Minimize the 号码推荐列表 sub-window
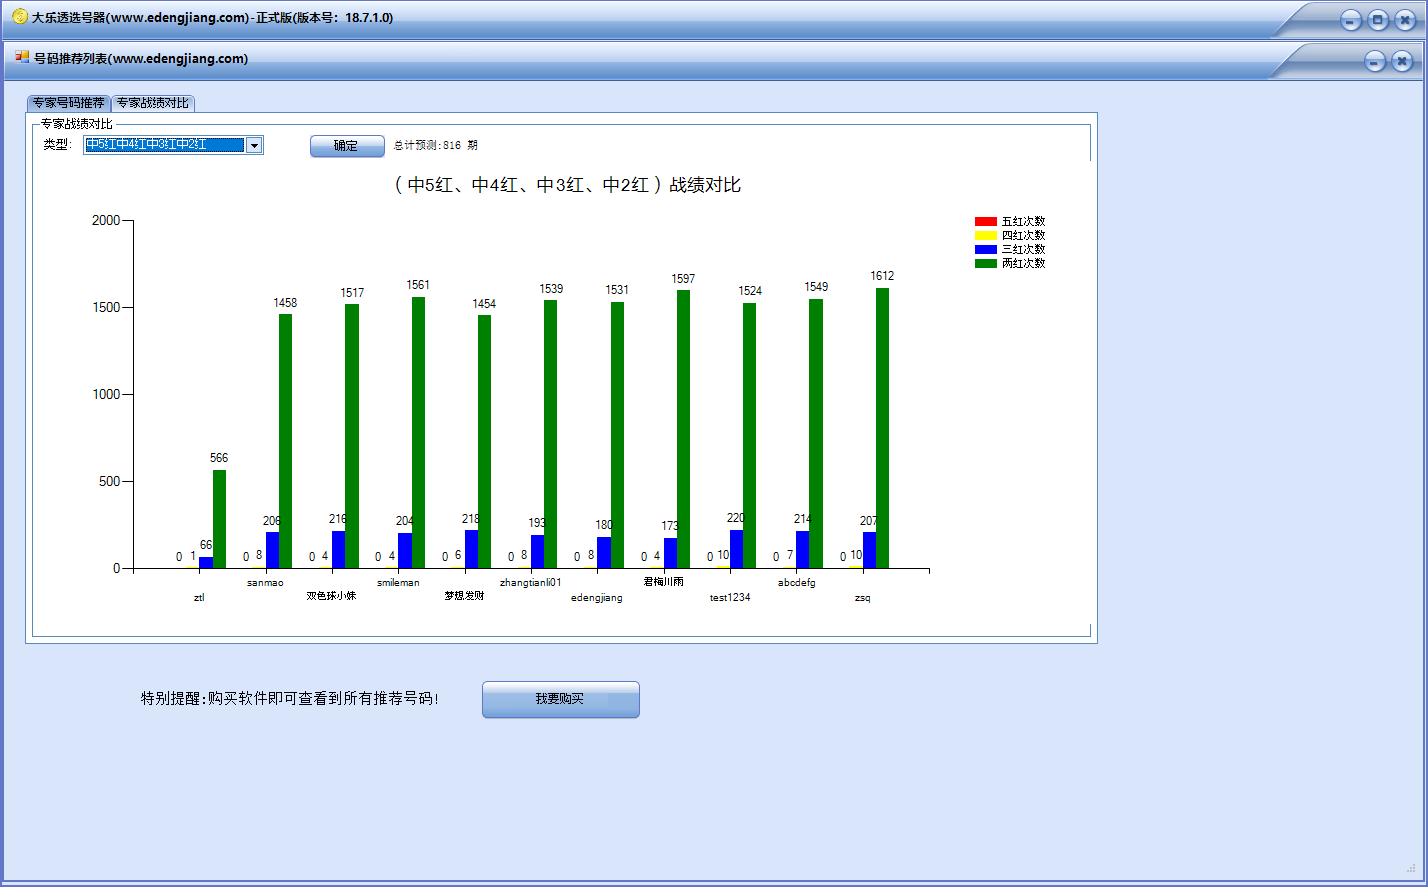Image resolution: width=1428 pixels, height=887 pixels. point(1376,62)
